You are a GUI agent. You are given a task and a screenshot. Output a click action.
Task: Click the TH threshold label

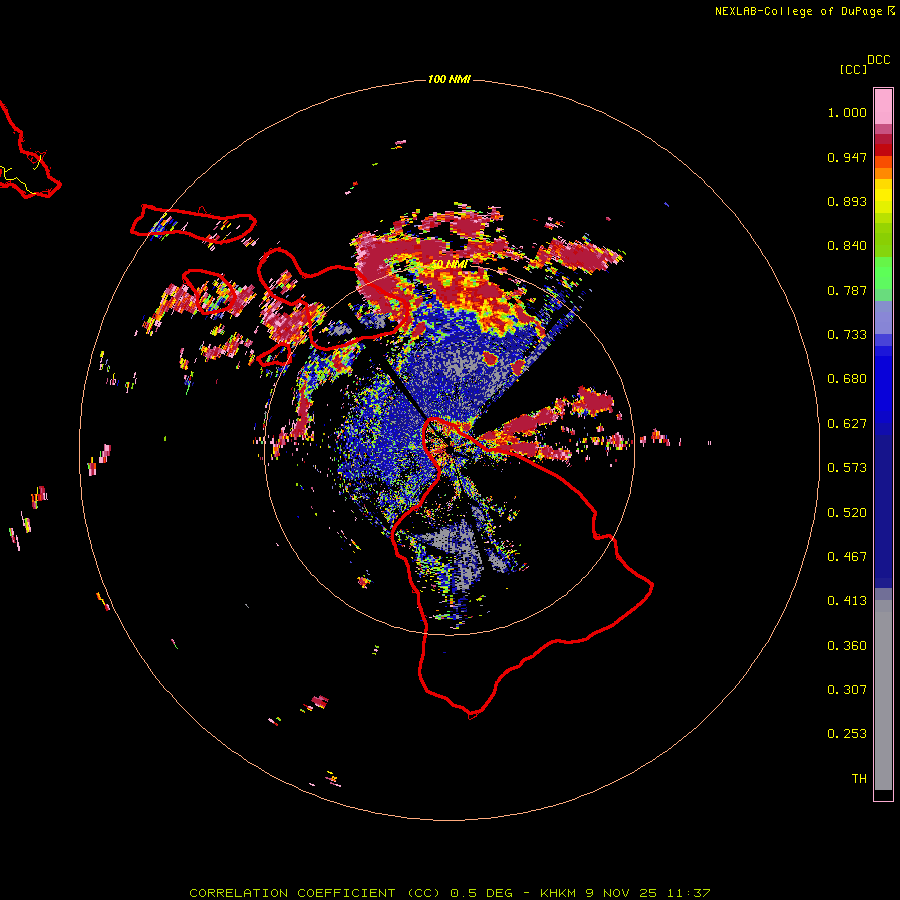click(859, 779)
